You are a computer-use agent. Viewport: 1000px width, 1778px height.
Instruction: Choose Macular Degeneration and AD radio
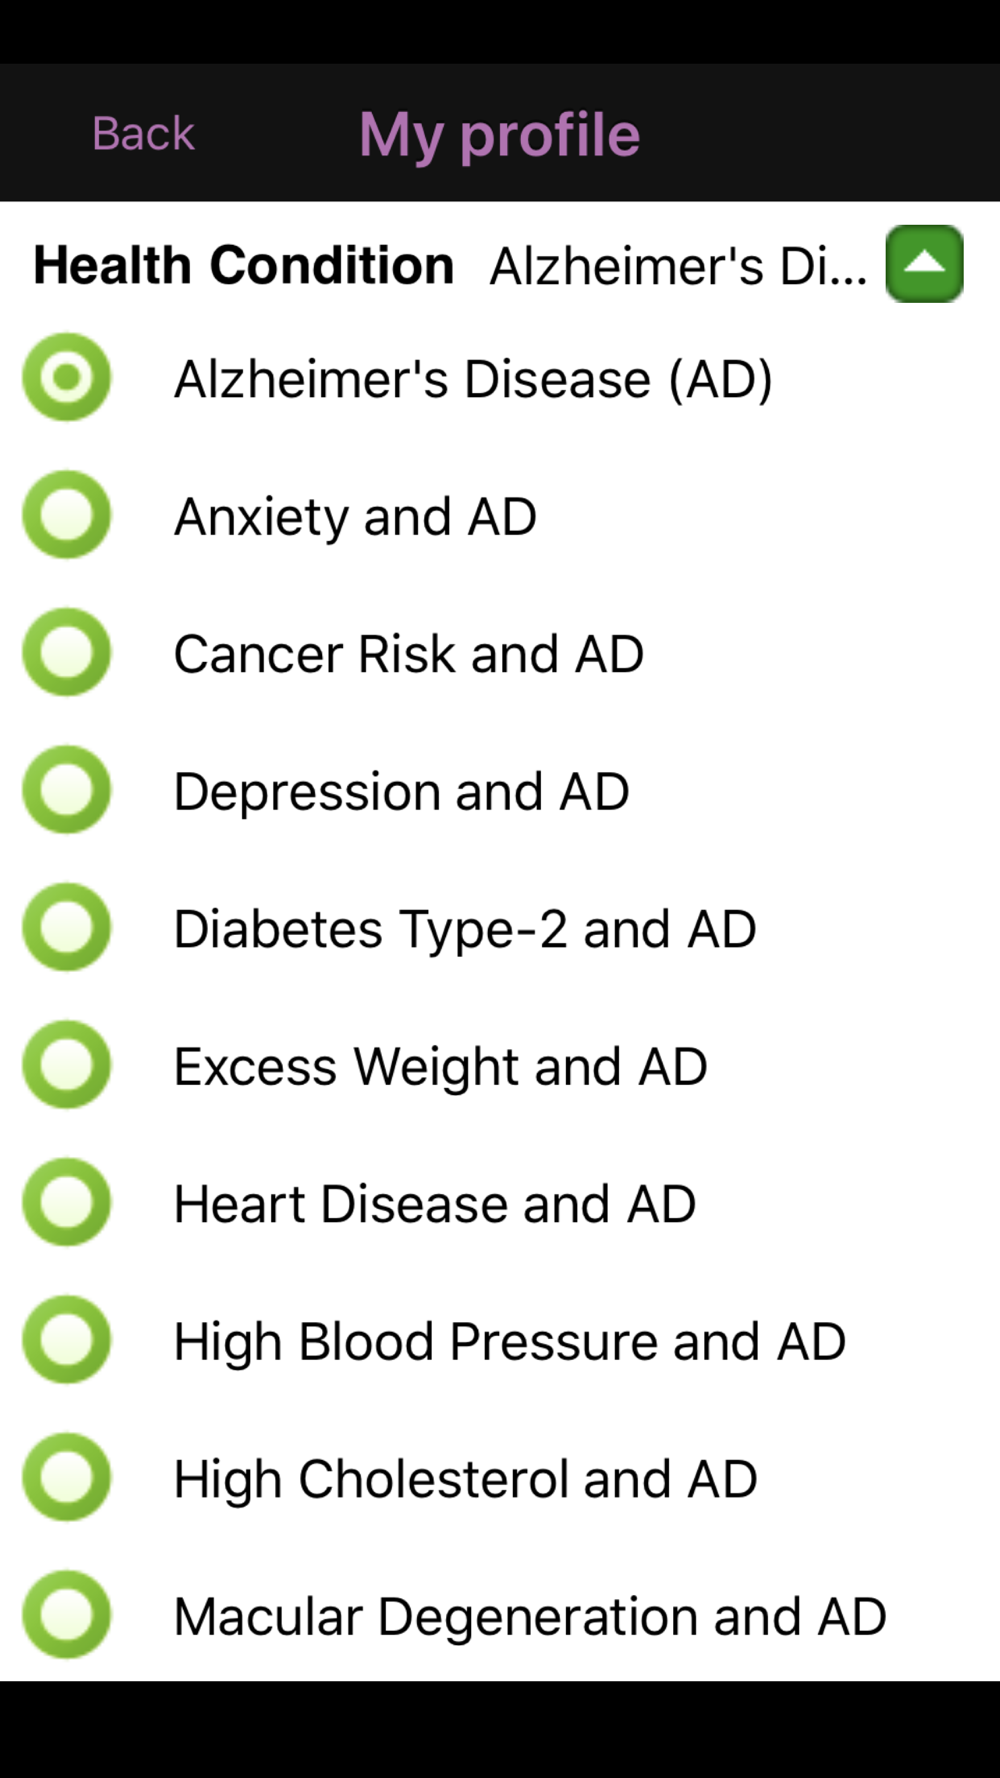(67, 1615)
